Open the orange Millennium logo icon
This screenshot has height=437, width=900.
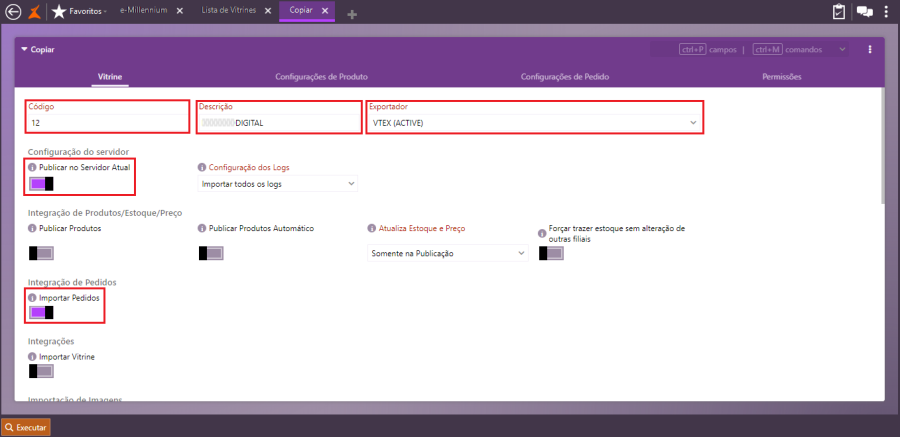pos(35,11)
